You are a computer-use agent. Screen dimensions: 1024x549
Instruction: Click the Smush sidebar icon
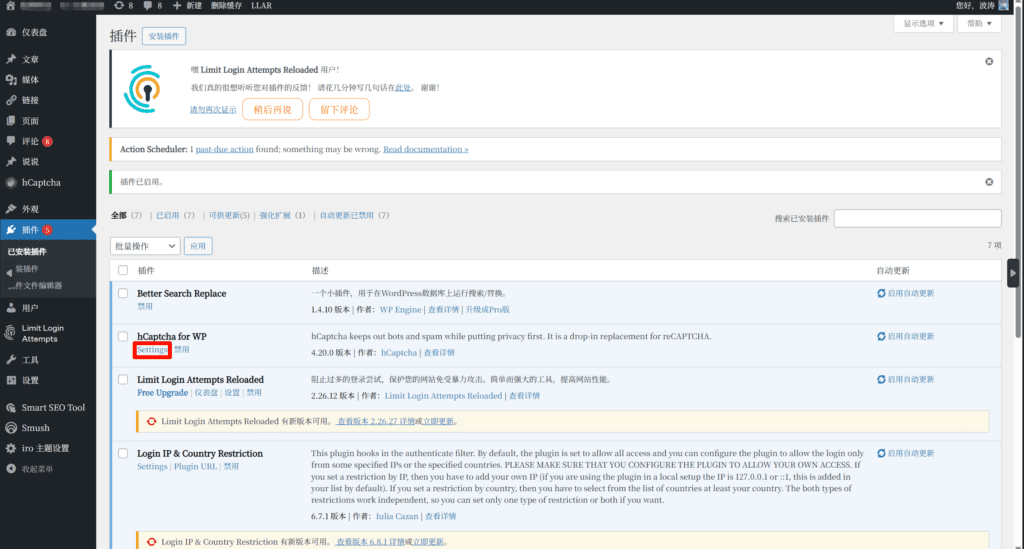coord(11,428)
